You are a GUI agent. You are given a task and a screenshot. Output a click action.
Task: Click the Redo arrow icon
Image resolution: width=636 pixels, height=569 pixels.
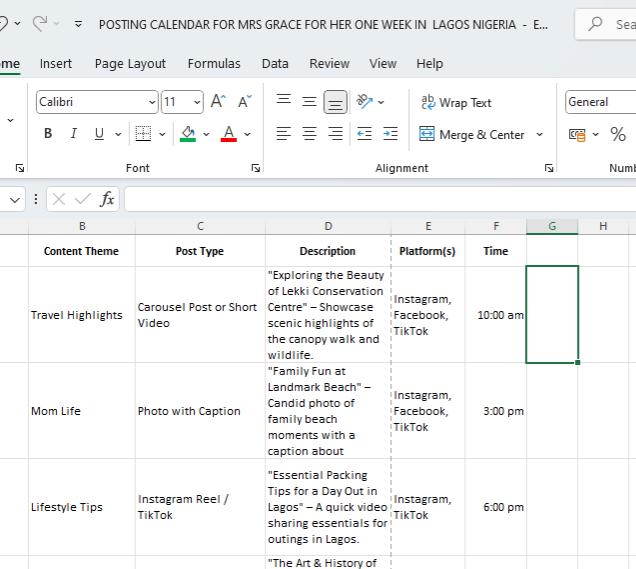tap(40, 24)
